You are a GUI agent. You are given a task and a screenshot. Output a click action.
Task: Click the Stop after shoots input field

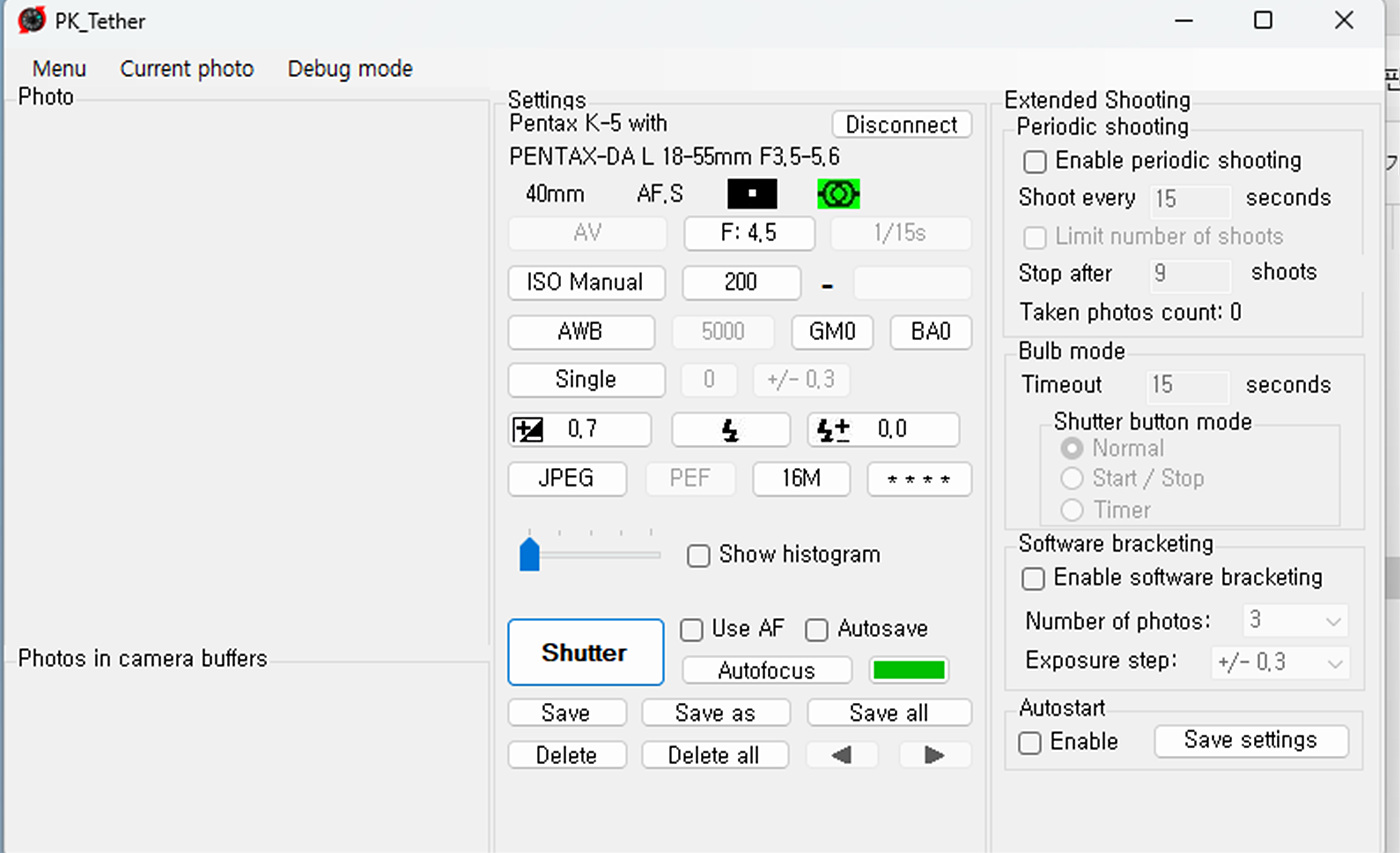1190,274
